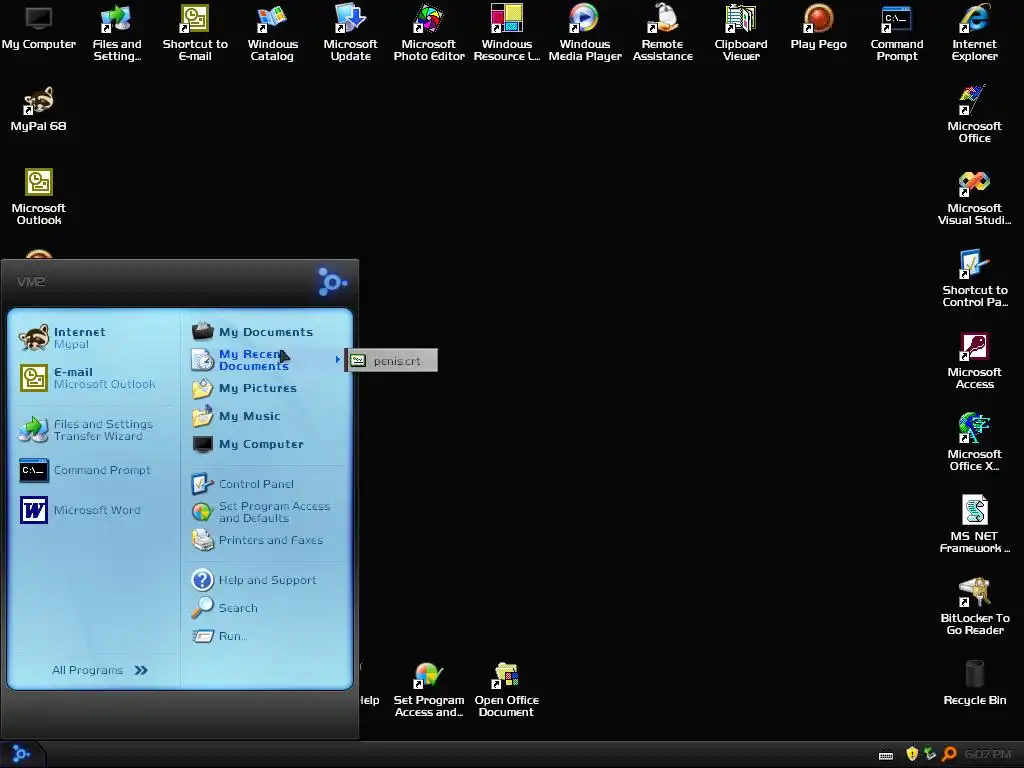Click the VM2 user name header
Viewport: 1024px width, 768px height.
(31, 281)
